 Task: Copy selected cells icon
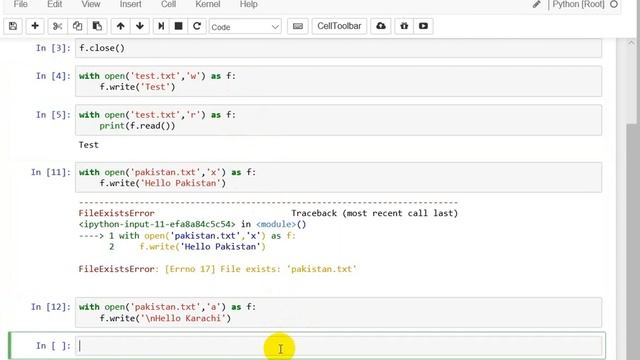pos(77,26)
